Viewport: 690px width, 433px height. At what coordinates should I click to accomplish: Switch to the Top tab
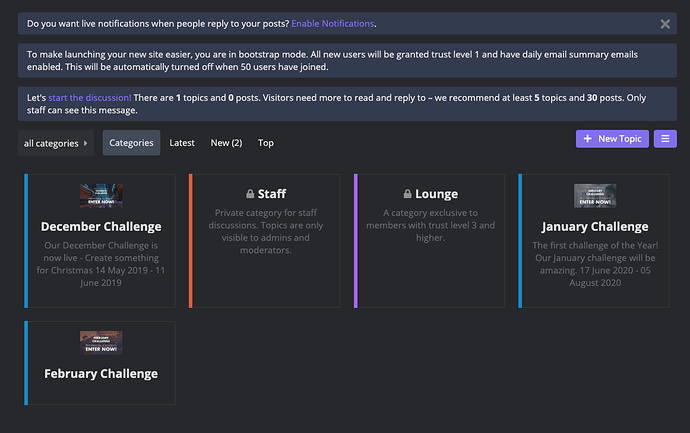266,143
